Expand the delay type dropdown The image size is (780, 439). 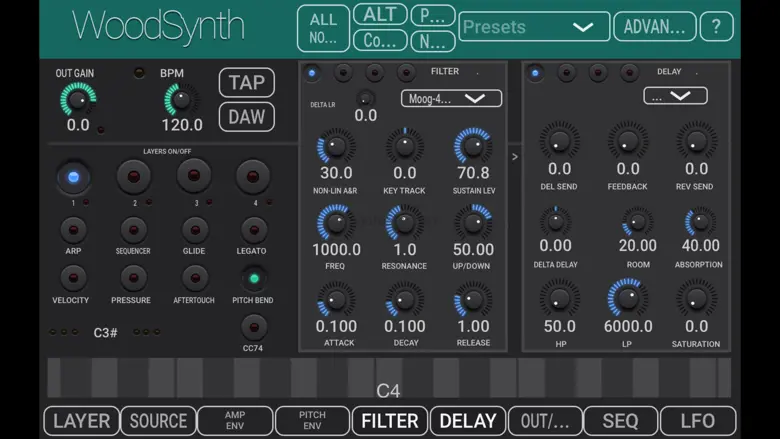point(675,96)
